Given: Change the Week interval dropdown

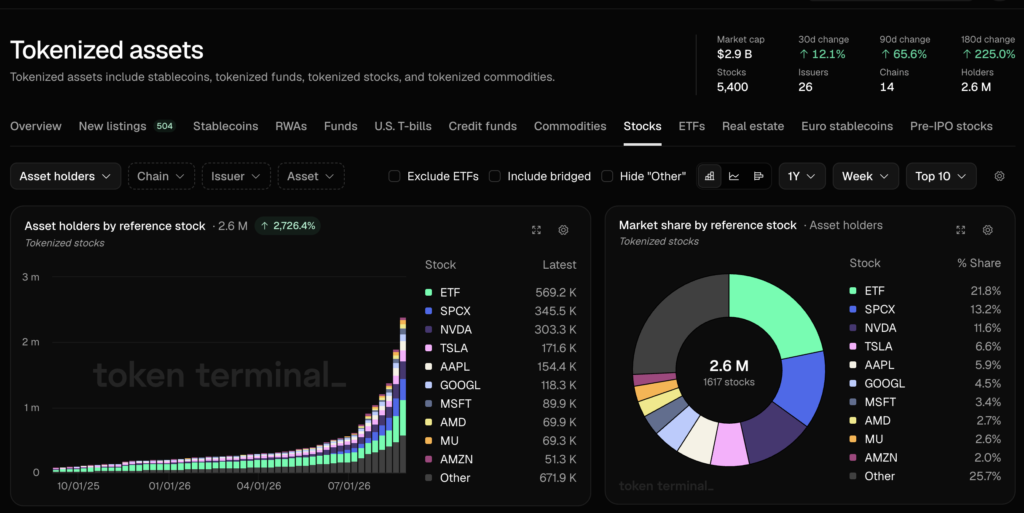Looking at the screenshot, I should click(x=865, y=176).
